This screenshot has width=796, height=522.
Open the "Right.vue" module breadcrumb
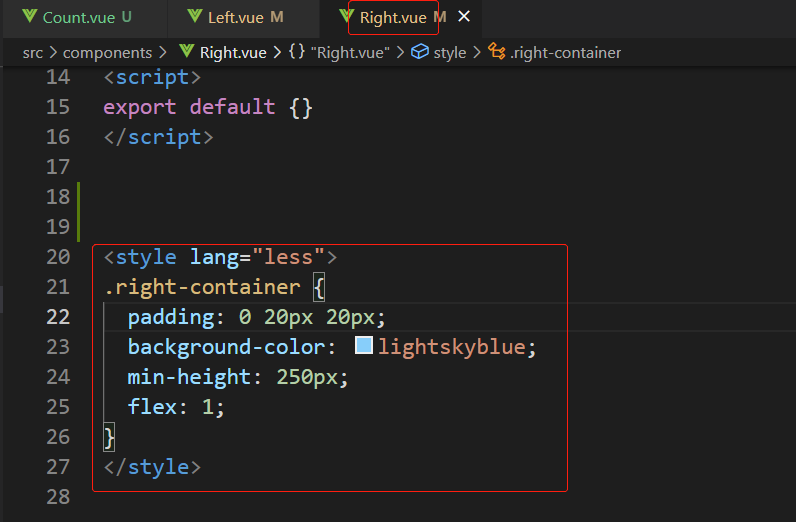350,53
